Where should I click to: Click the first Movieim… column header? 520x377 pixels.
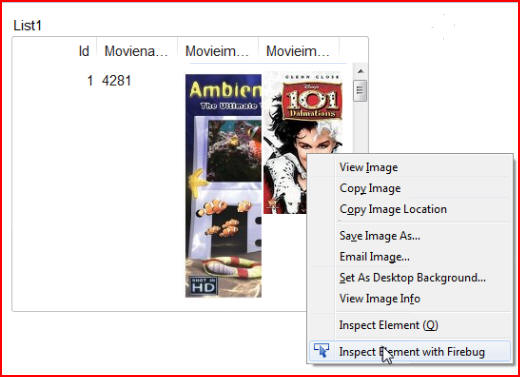217,51
